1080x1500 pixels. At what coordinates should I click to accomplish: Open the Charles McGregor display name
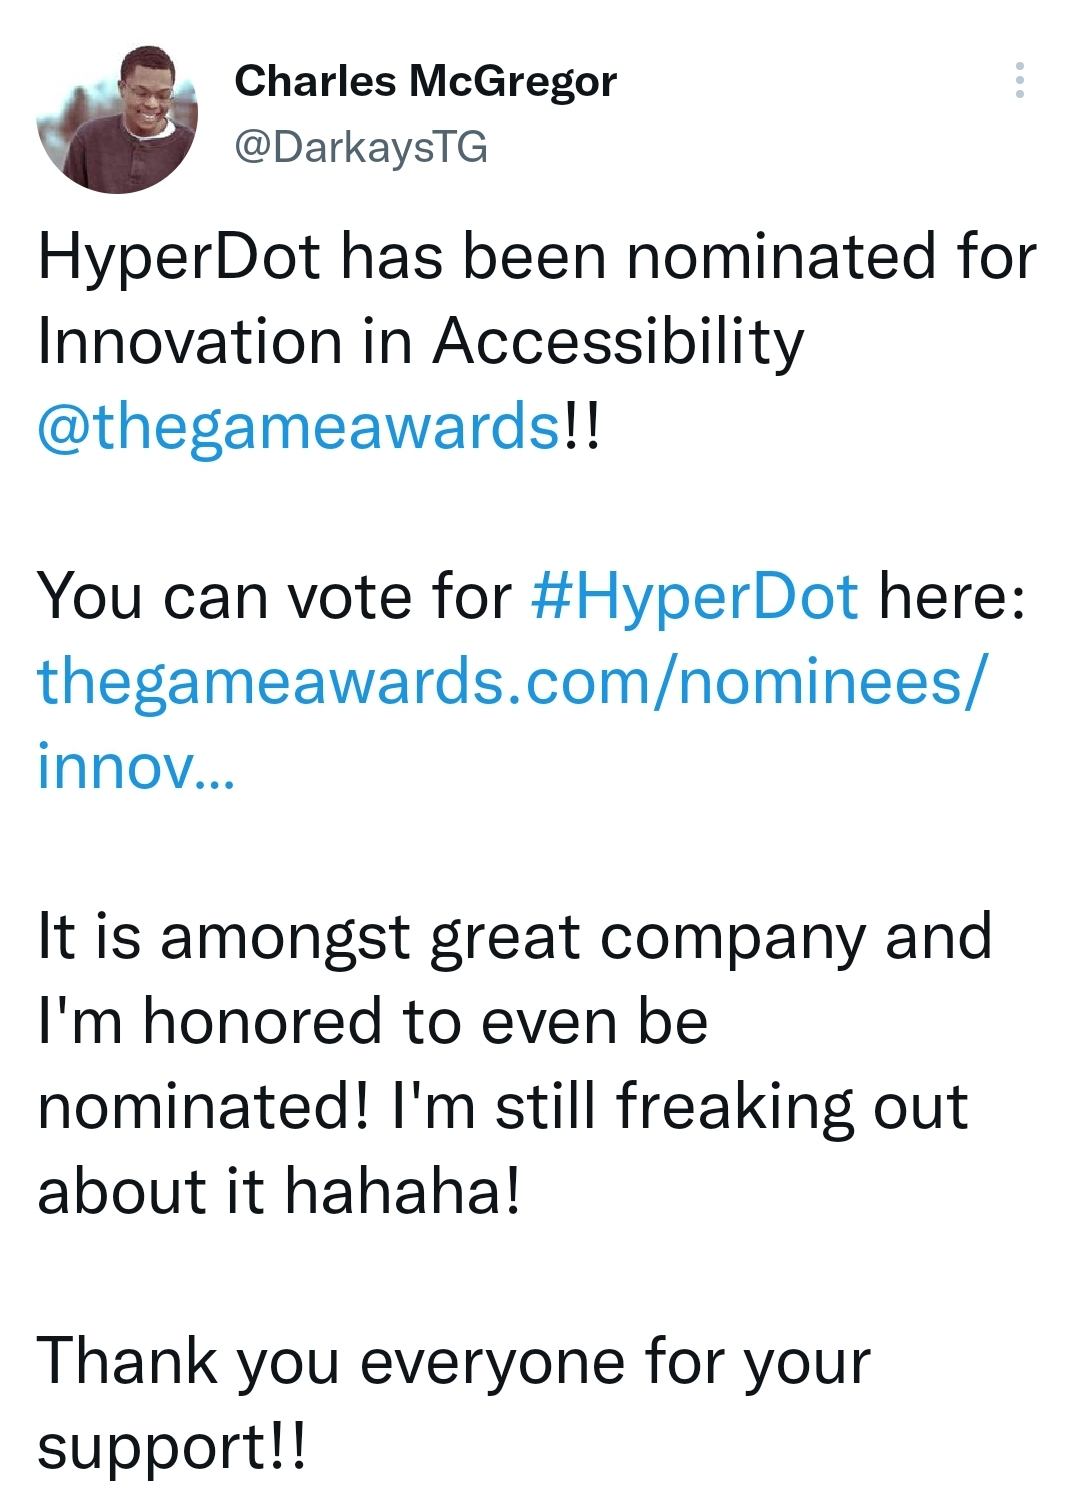(425, 81)
